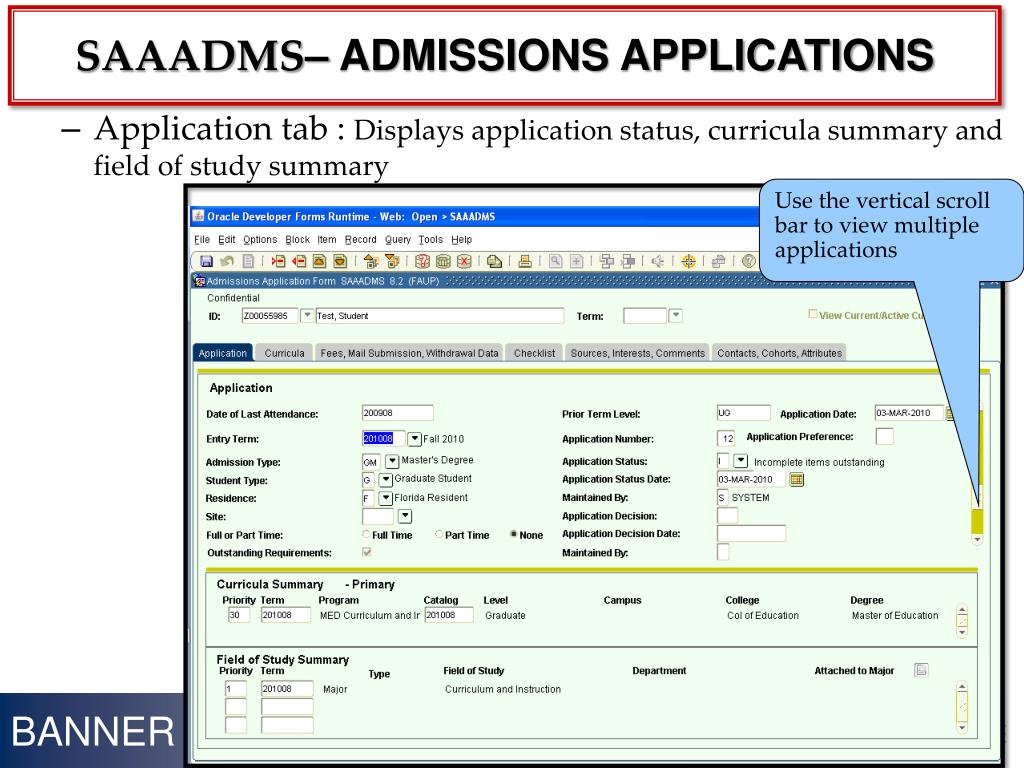1024x768 pixels.
Task: Open Student Type dropdown arrow
Action: point(386,480)
